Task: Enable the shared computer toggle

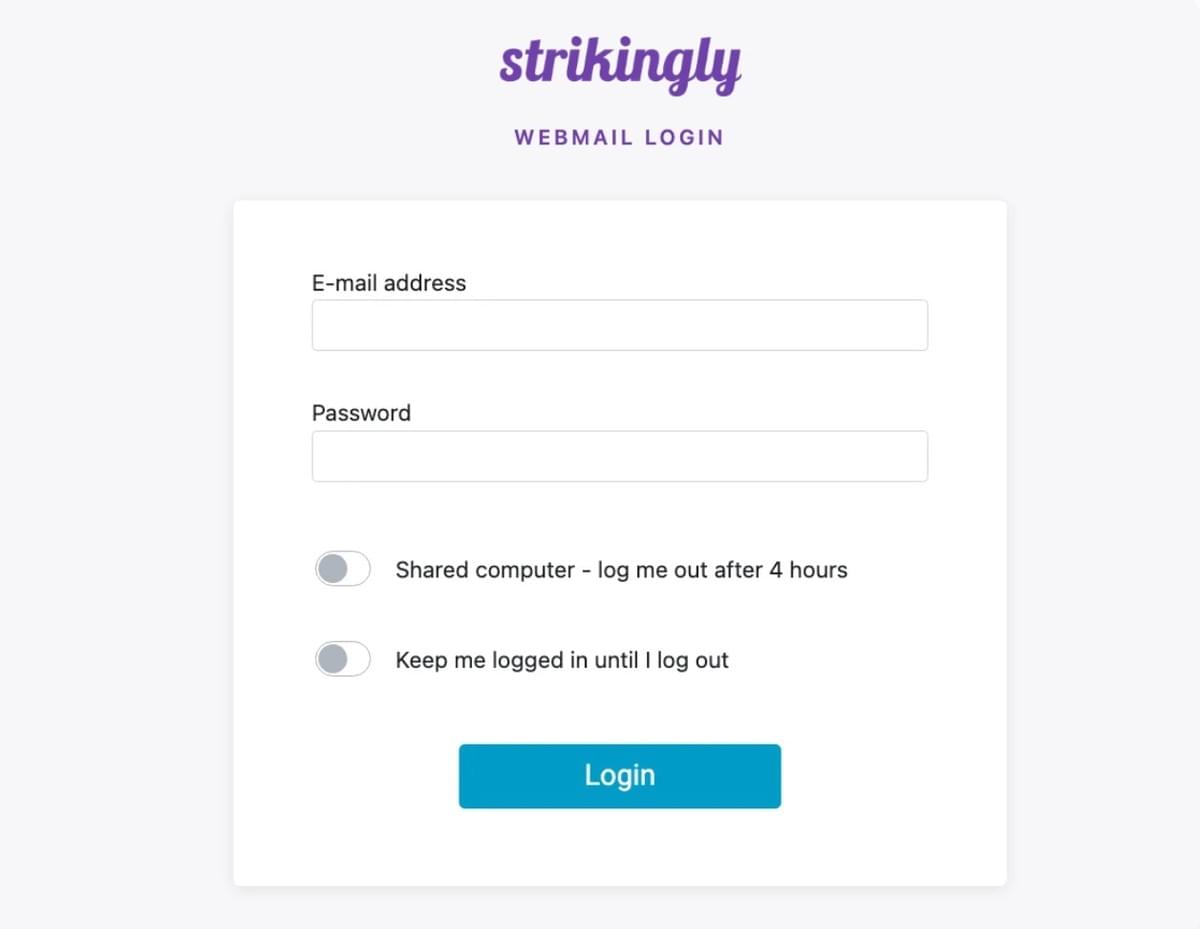Action: coord(342,569)
